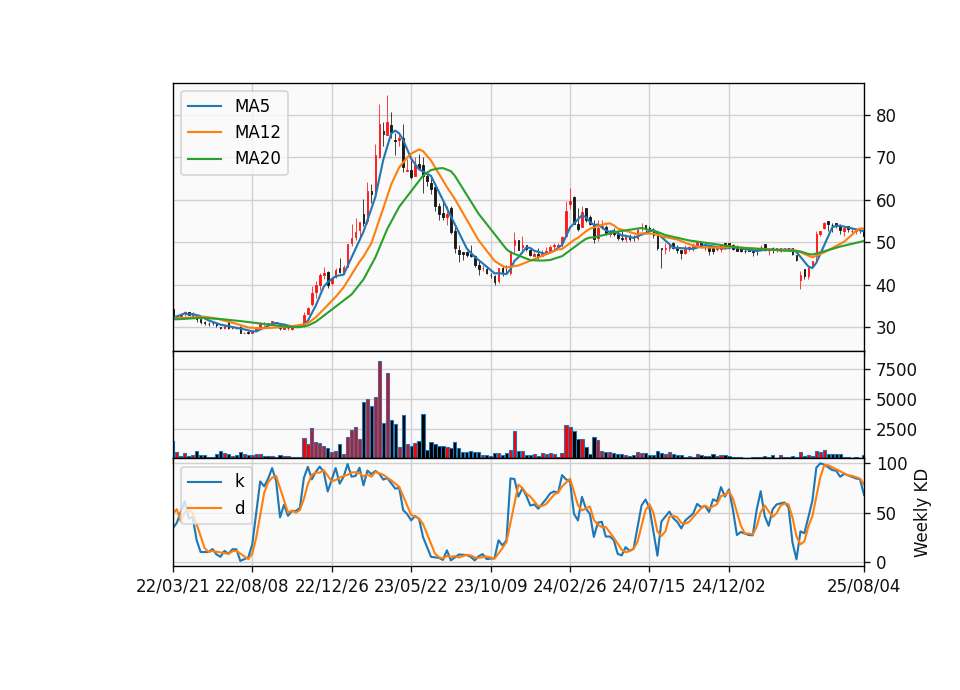Click the volume axis value 2500

pyautogui.click(x=896, y=430)
